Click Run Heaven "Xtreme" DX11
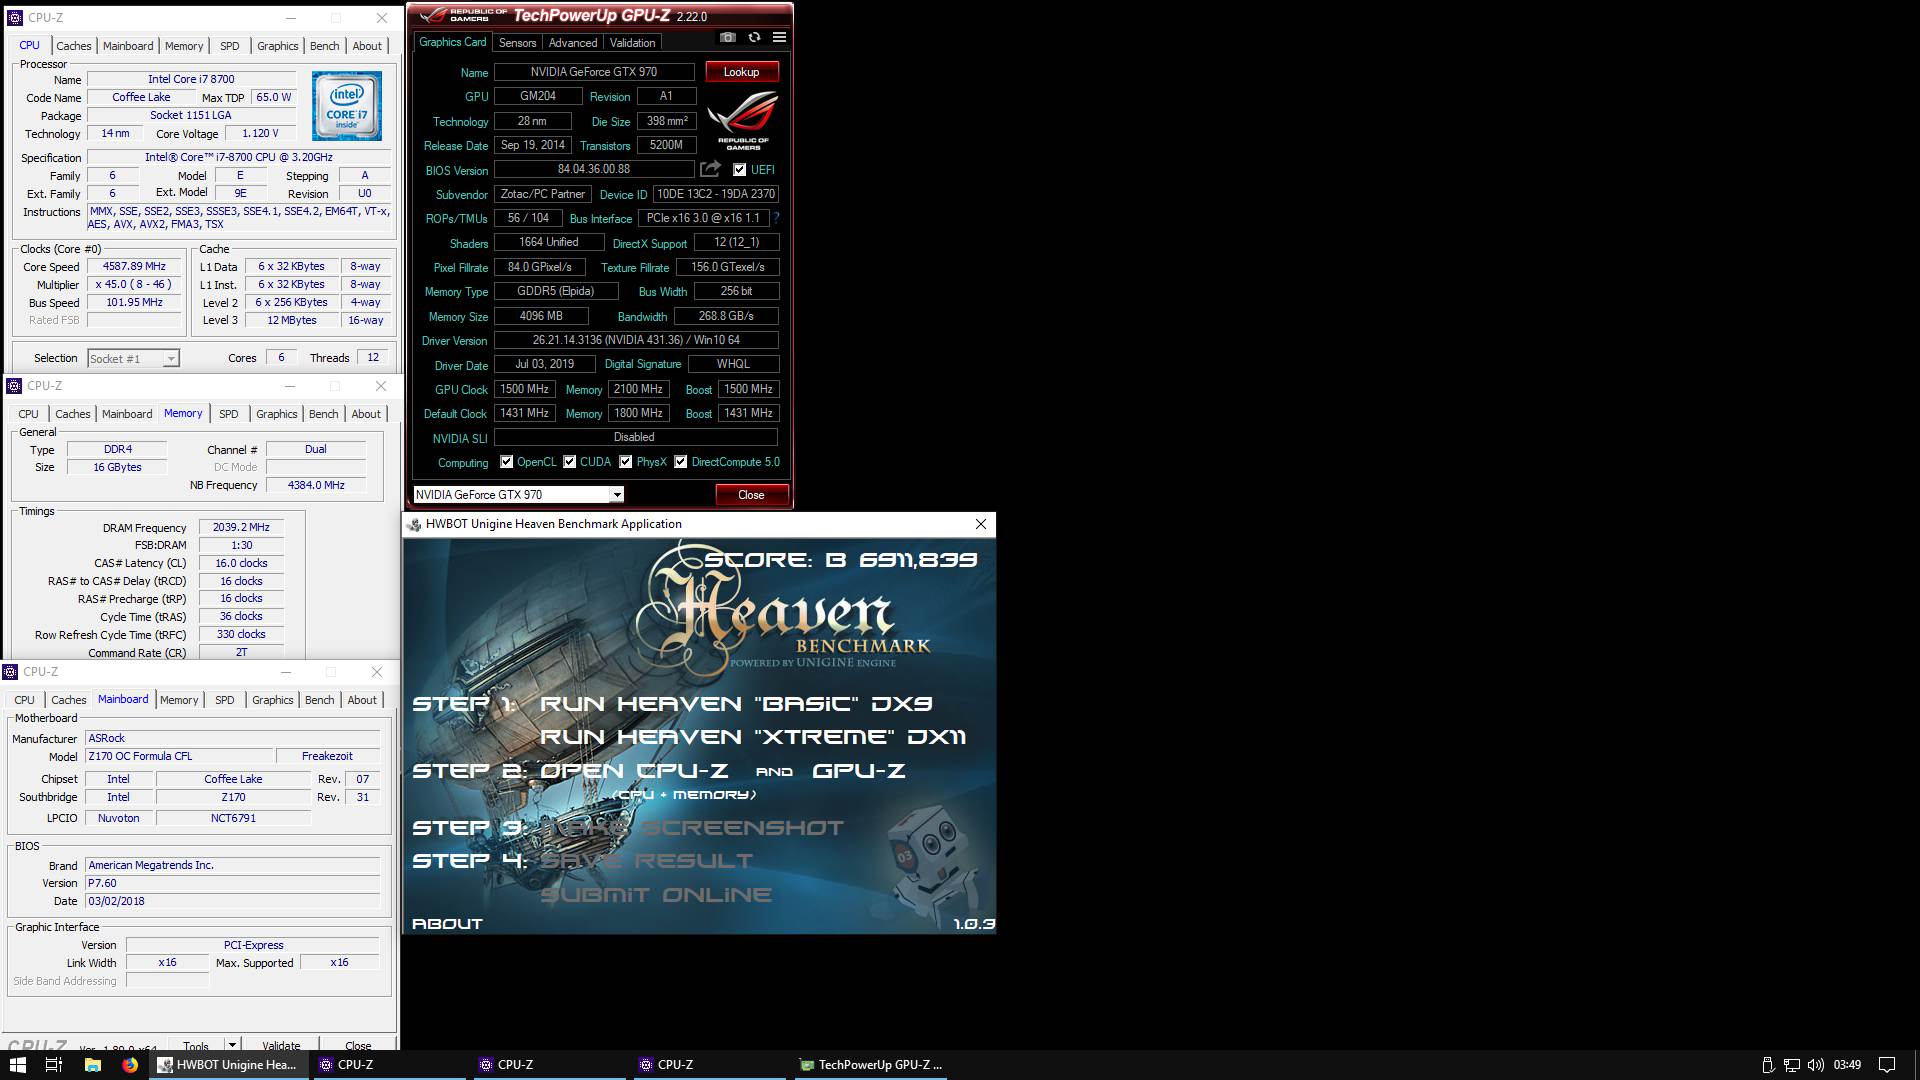Viewport: 1920px width, 1080px height. pos(753,737)
